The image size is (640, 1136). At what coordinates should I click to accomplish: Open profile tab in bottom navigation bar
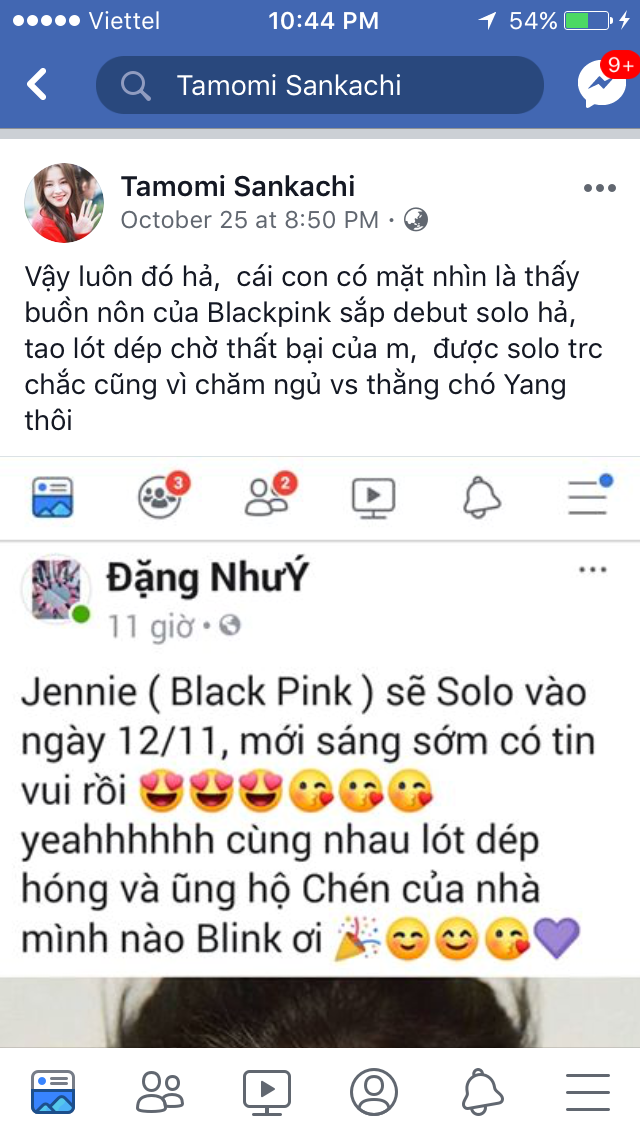[374, 1092]
